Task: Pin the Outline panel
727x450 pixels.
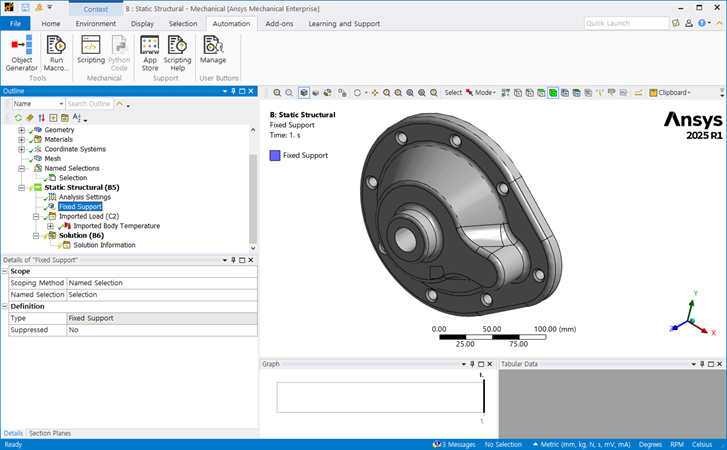Action: (x=233, y=91)
